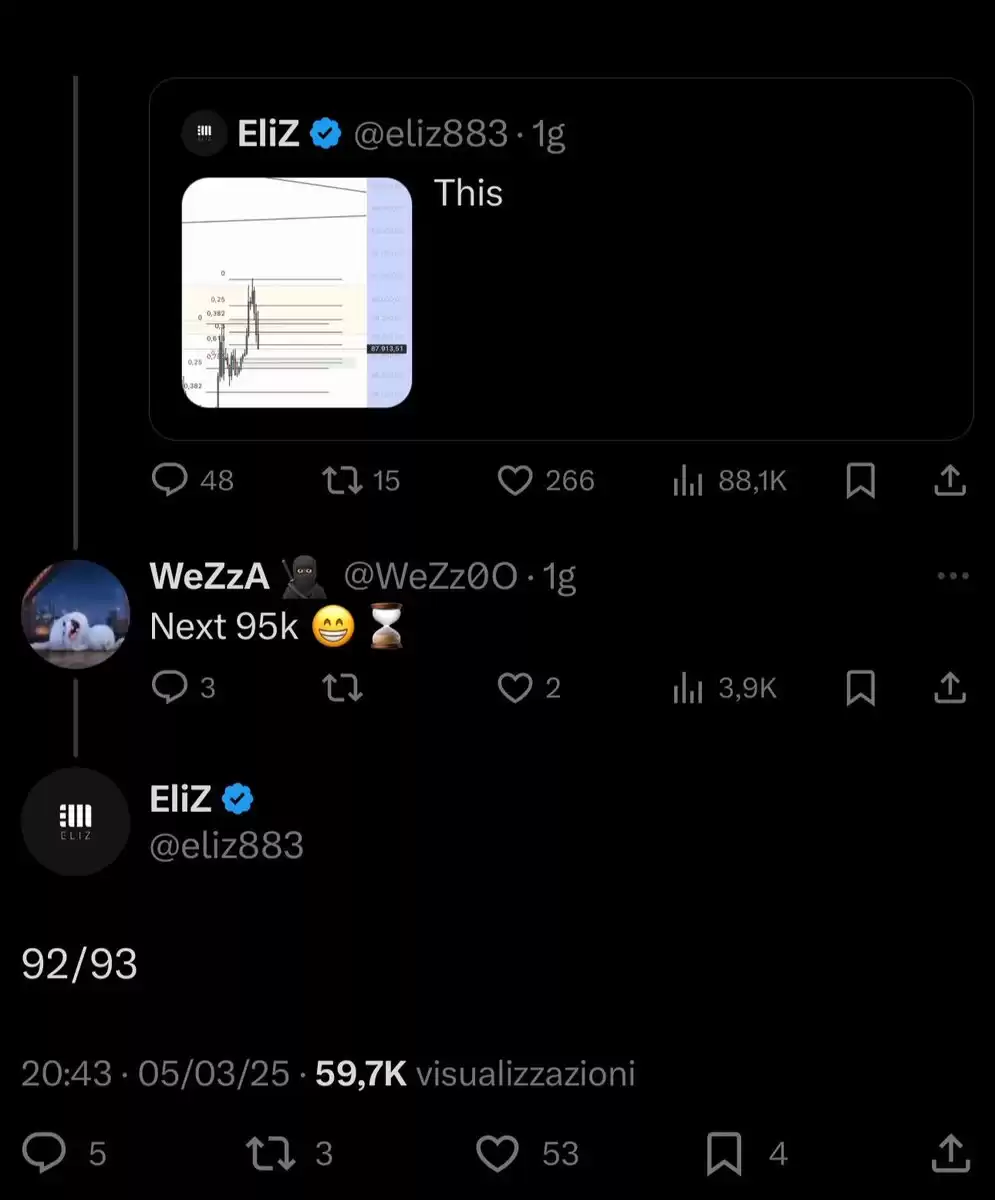
Task: Bookmark WeZzA's tweet
Action: pos(860,688)
